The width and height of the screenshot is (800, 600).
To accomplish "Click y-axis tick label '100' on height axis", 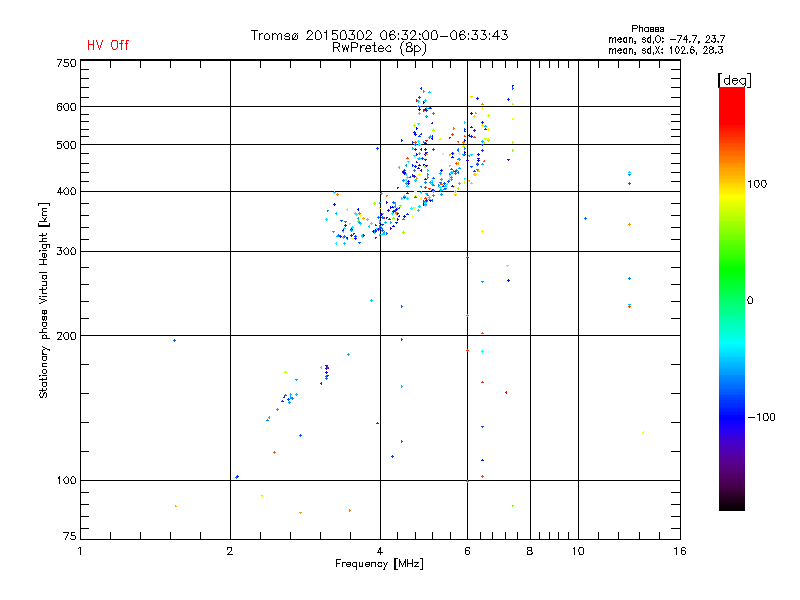I will coord(66,481).
